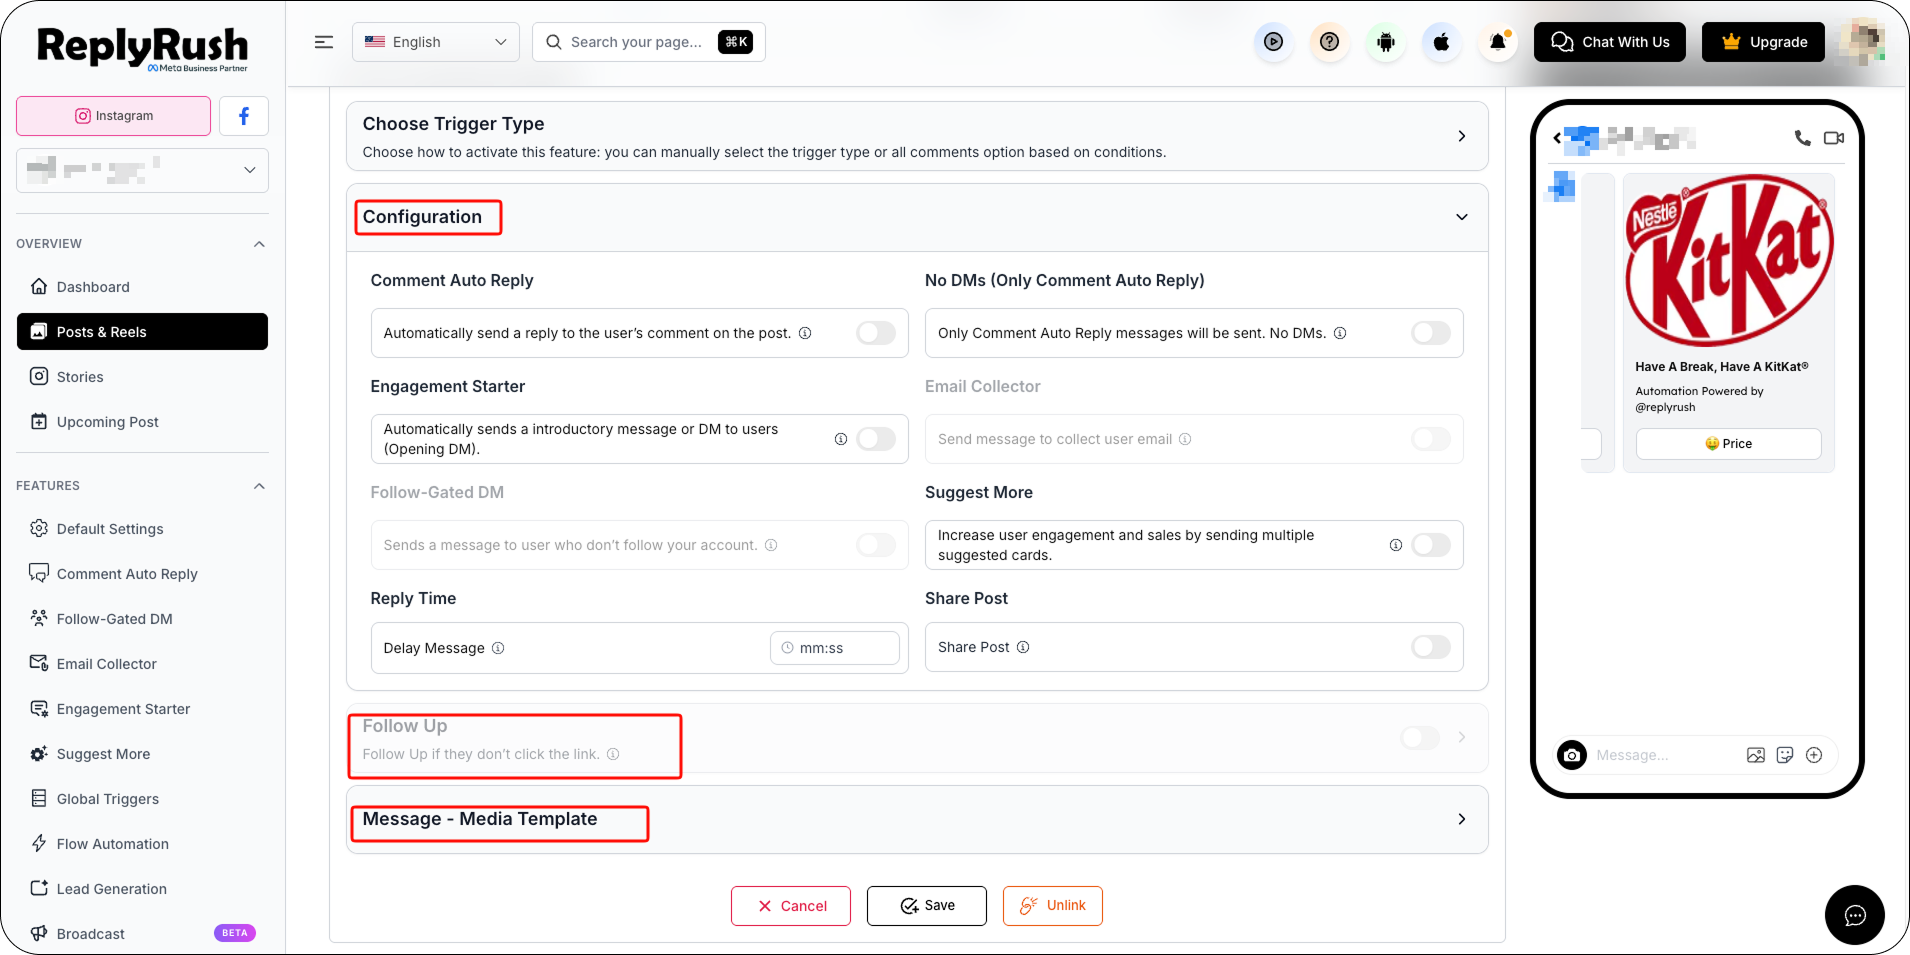Open the floating chat bubble widget
Image resolution: width=1910 pixels, height=955 pixels.
pos(1854,914)
